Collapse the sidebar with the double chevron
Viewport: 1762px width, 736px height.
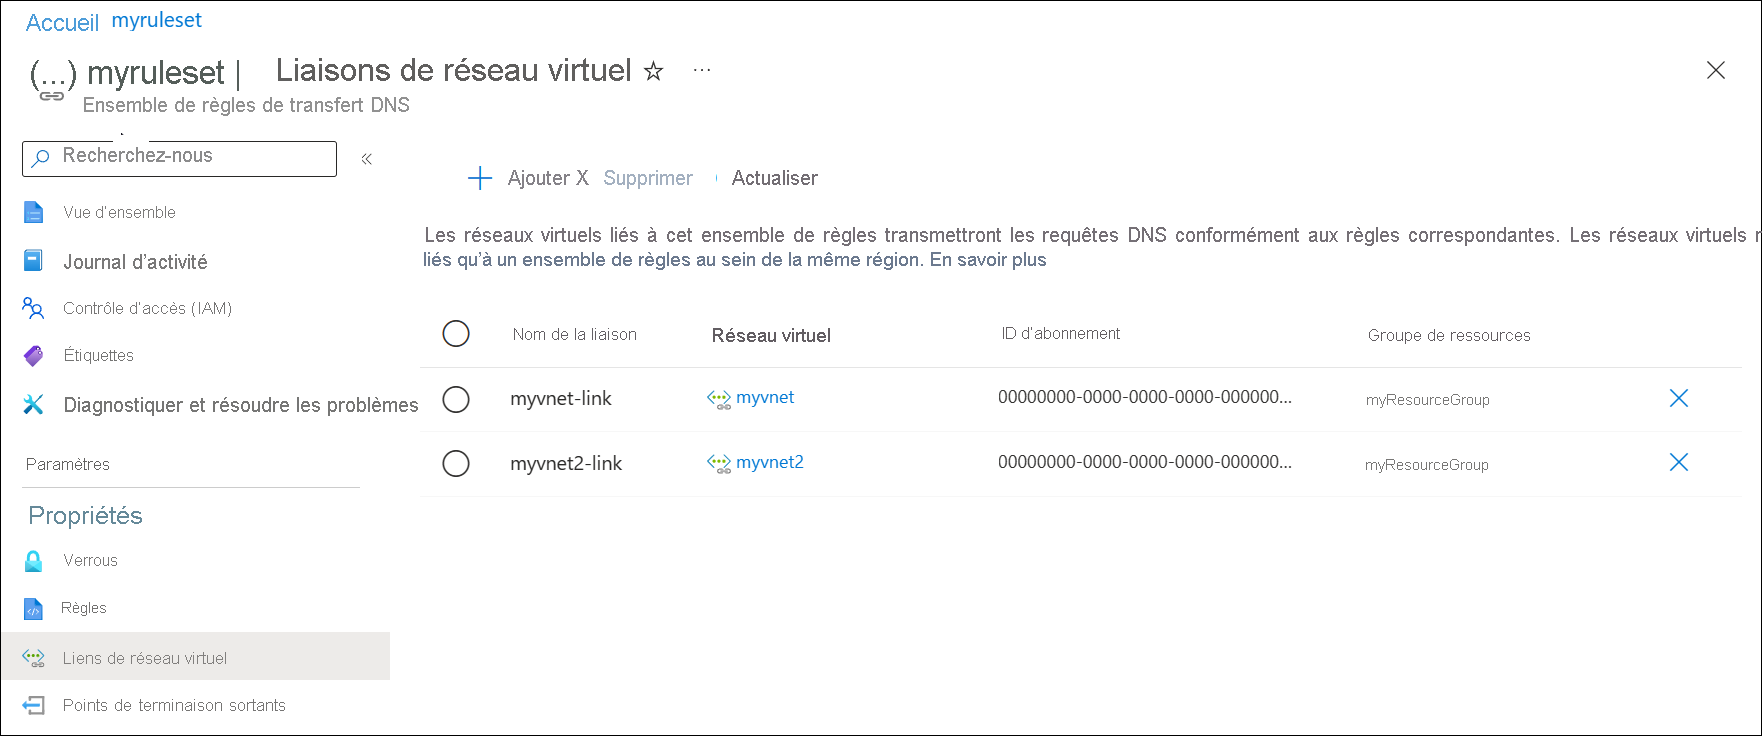367,159
